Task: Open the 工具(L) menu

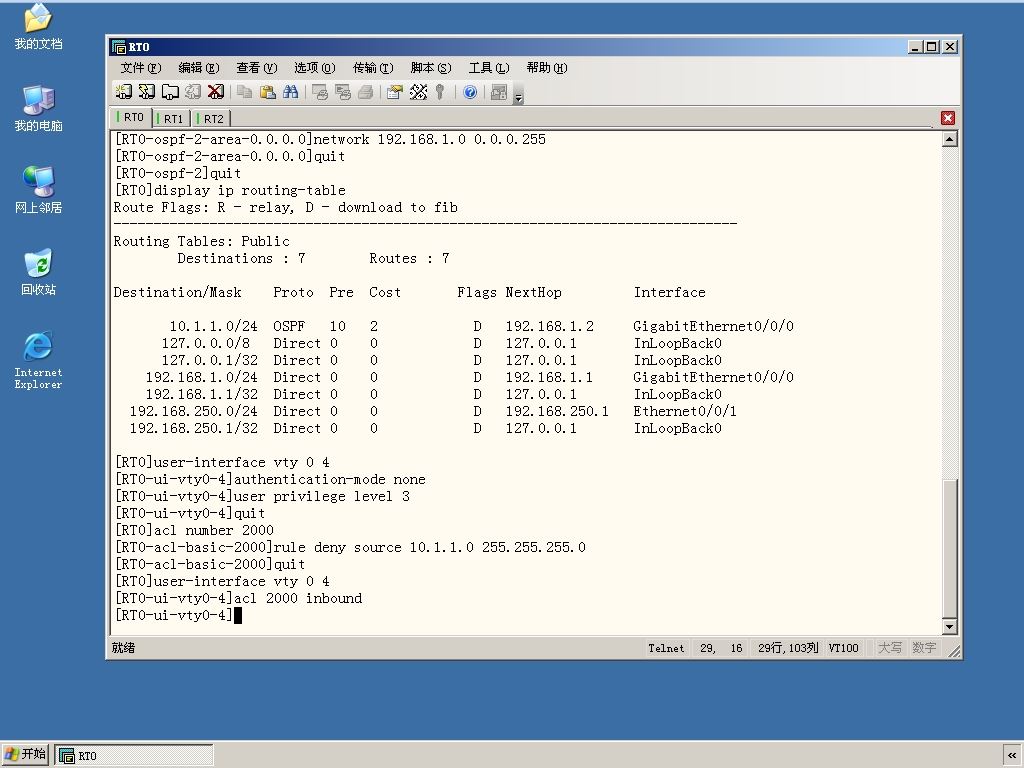Action: [x=488, y=68]
